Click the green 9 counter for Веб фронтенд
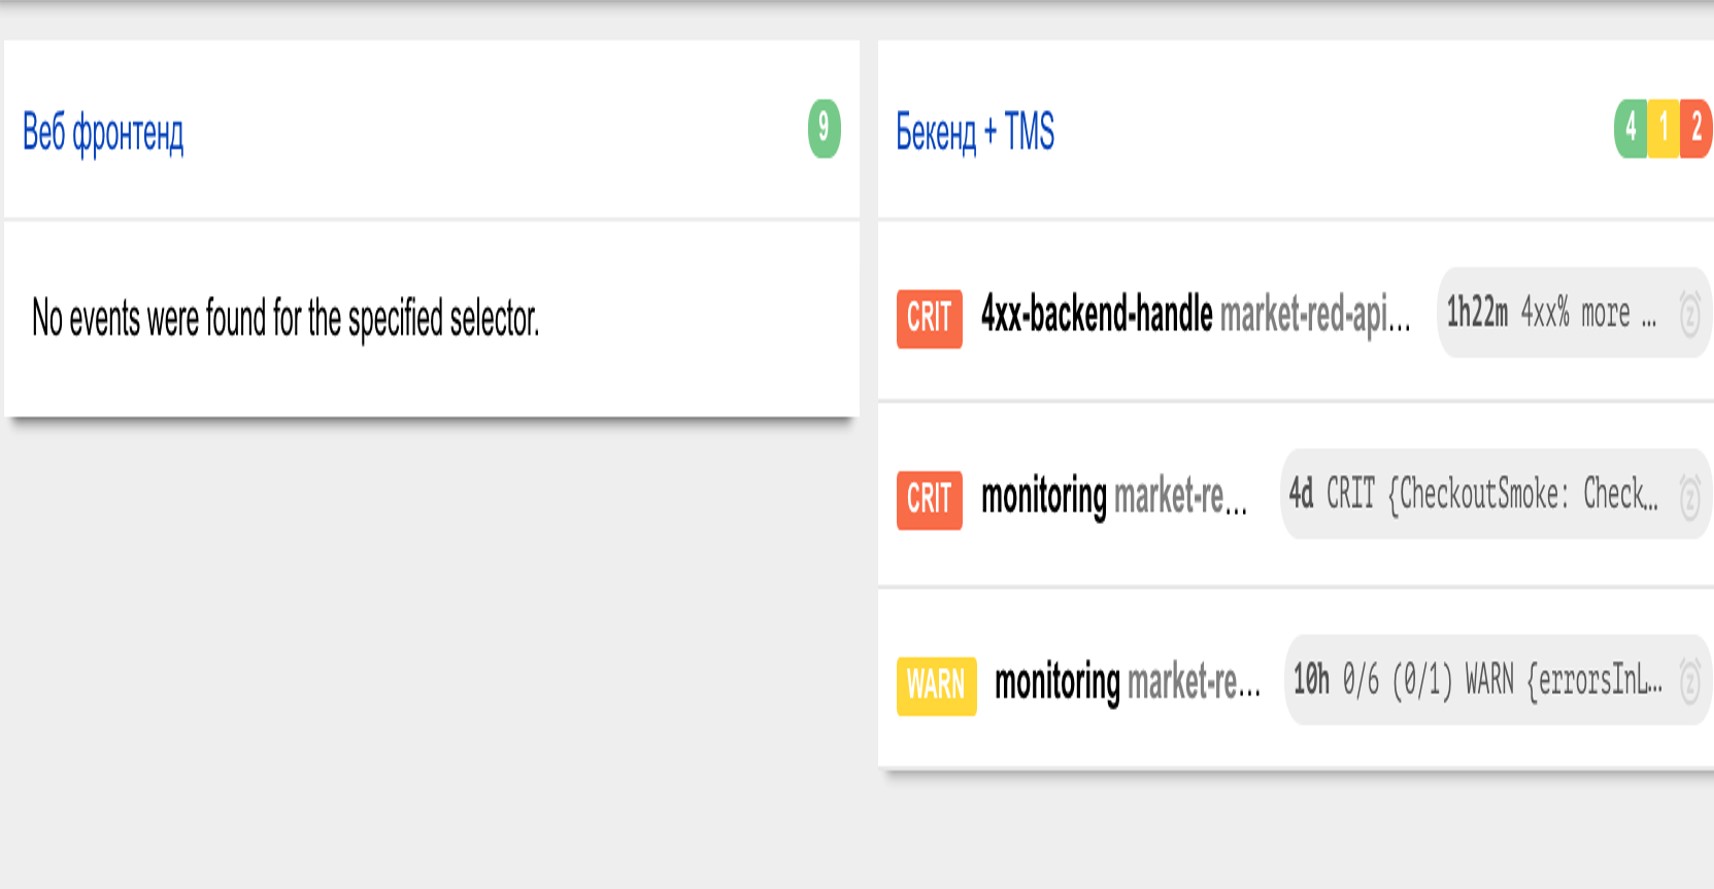 point(824,128)
